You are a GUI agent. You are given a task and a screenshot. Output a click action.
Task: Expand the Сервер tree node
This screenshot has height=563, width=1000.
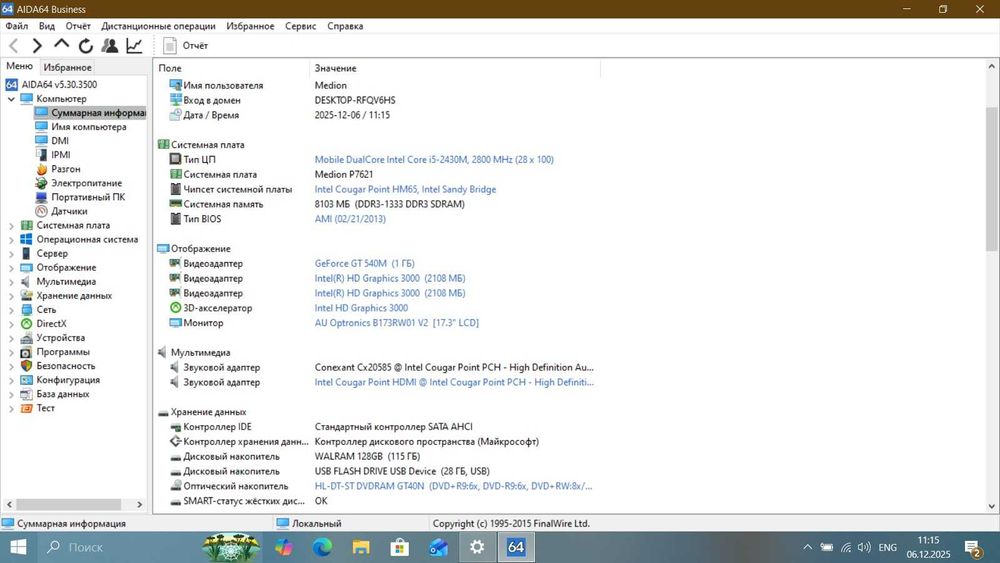11,253
